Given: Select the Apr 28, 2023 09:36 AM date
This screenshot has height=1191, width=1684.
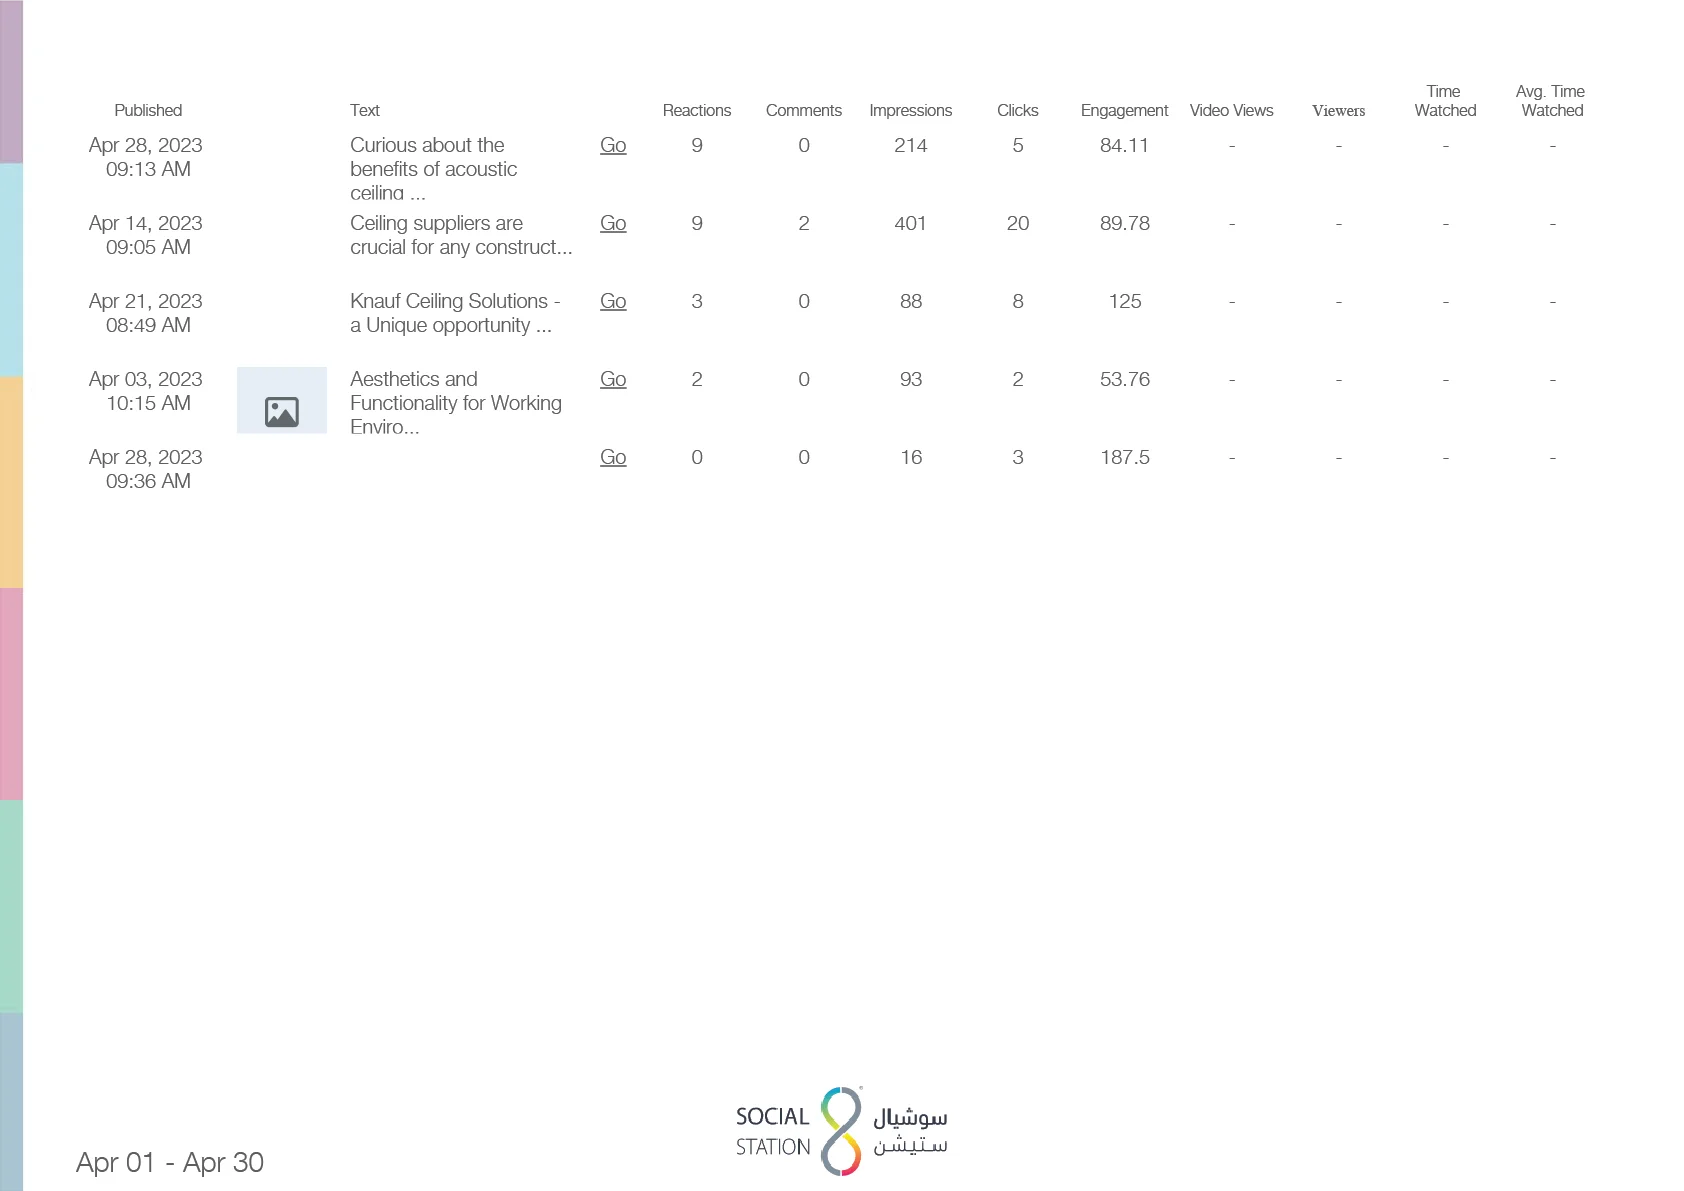Looking at the screenshot, I should click(146, 469).
